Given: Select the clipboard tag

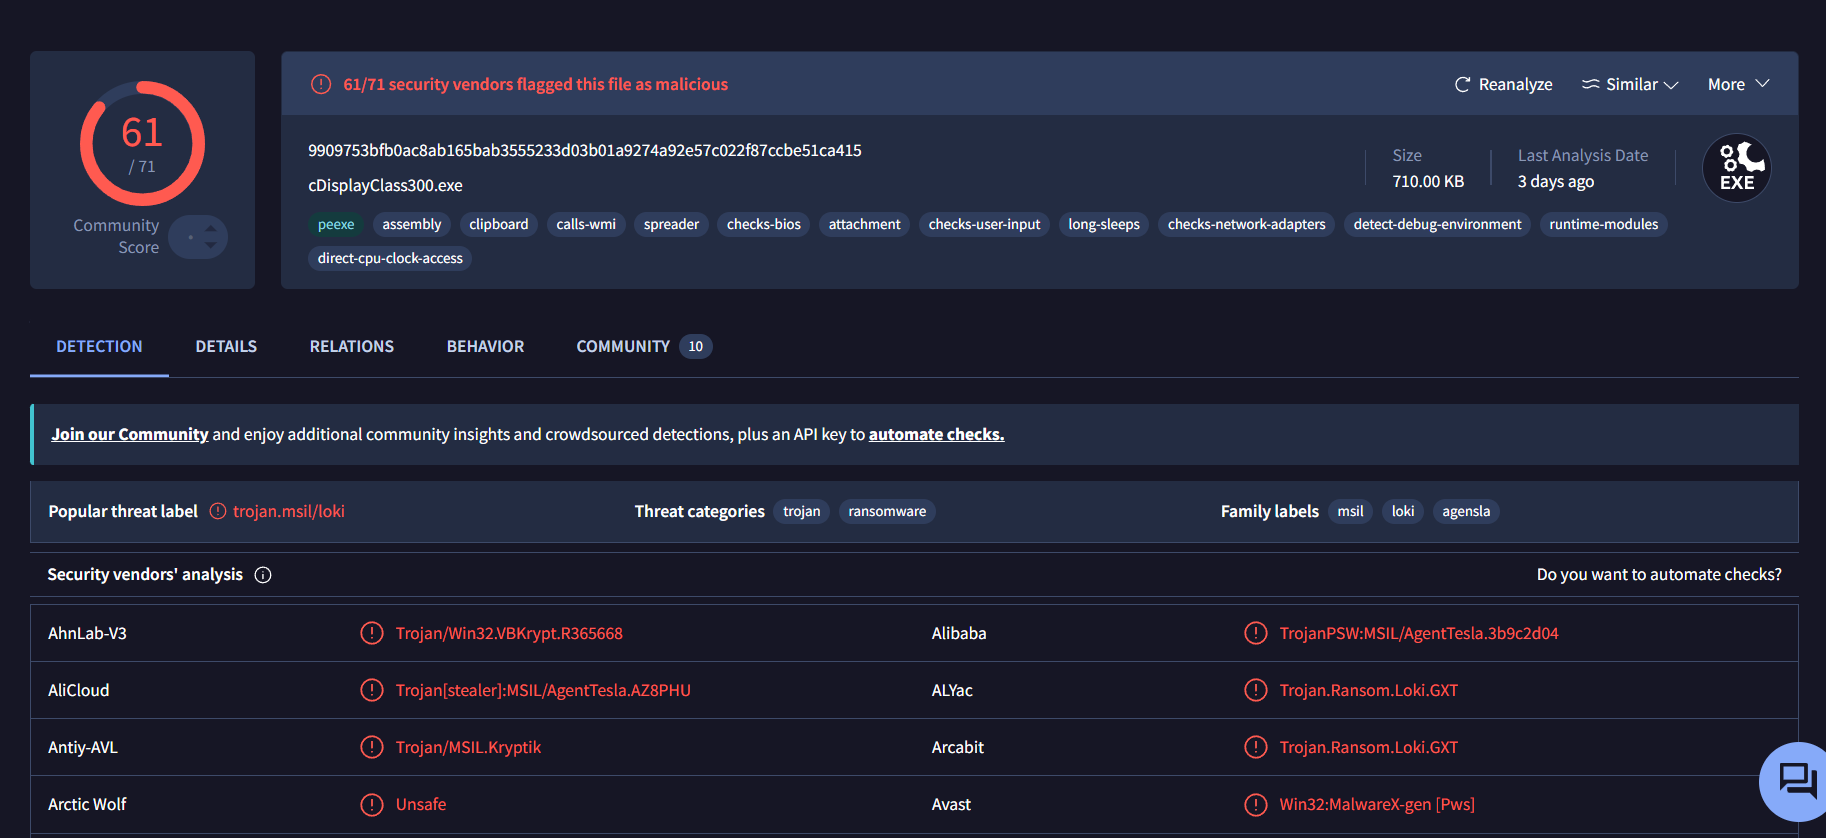Looking at the screenshot, I should click(x=499, y=224).
